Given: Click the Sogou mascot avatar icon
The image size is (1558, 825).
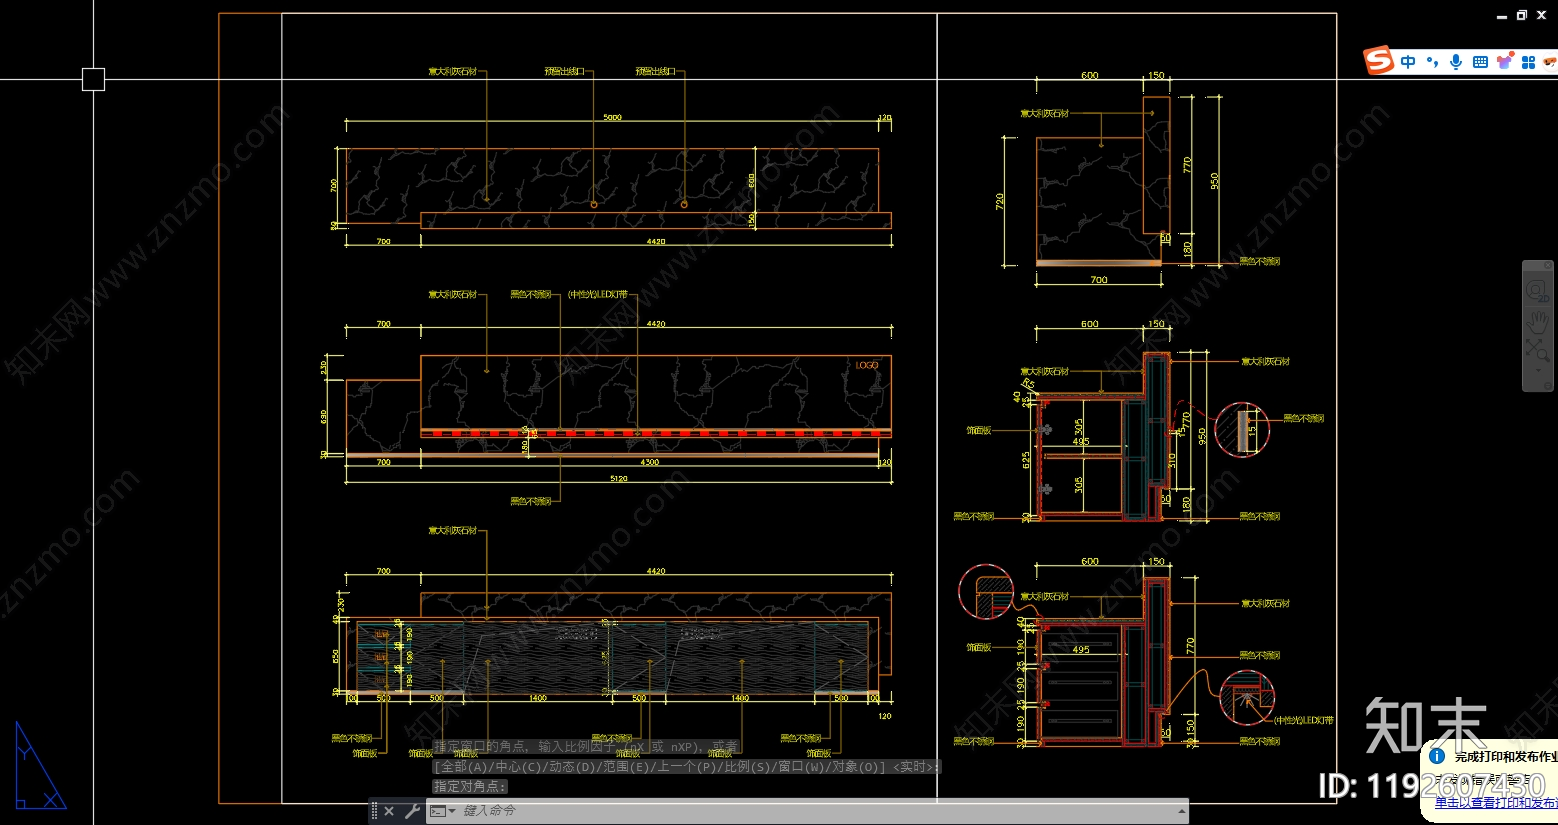Looking at the screenshot, I should coord(1550,62).
